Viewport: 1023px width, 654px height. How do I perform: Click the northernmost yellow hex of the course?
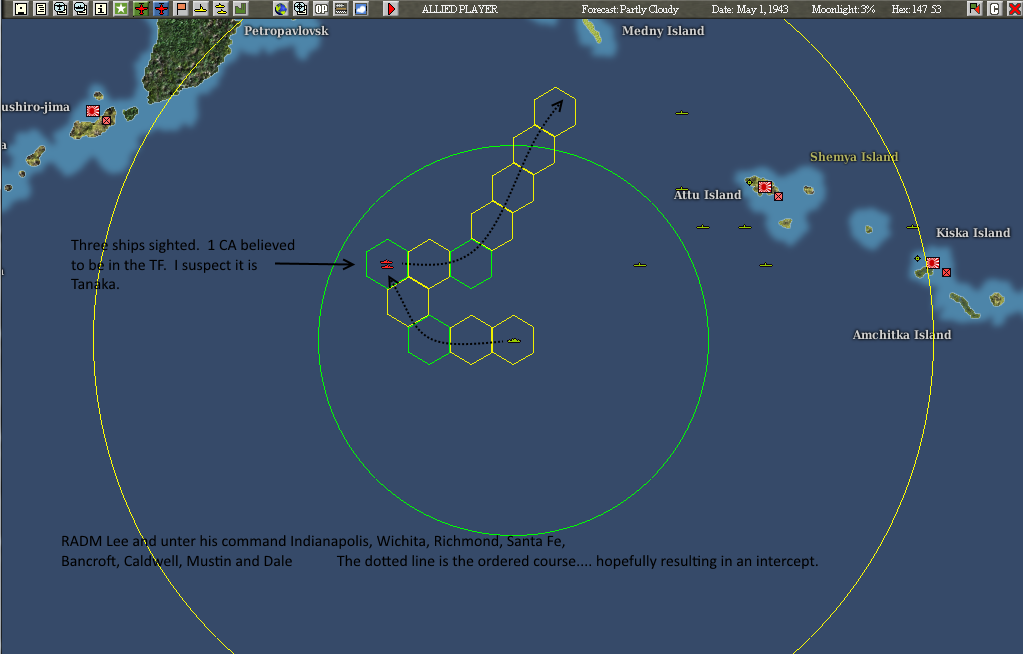pos(555,112)
